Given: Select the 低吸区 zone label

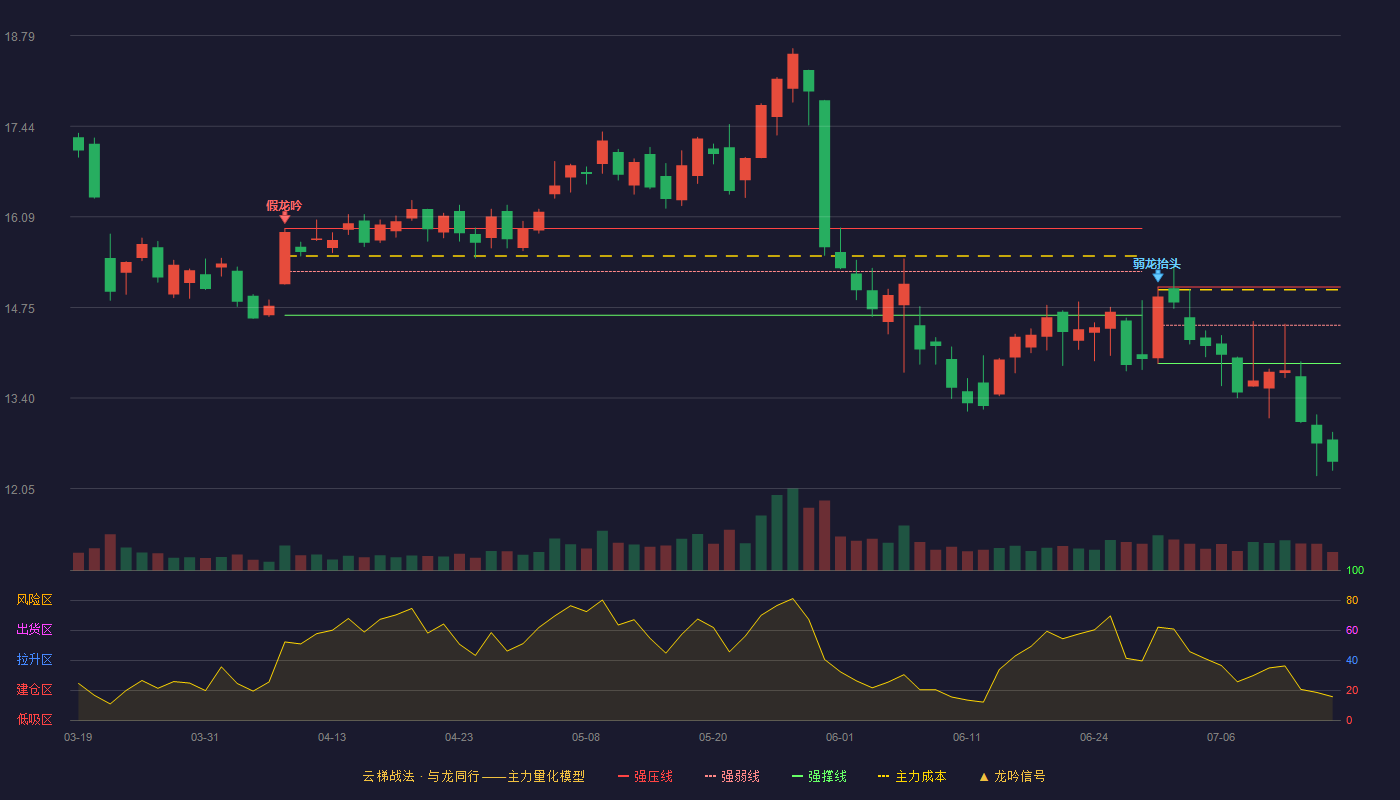Looking at the screenshot, I should coord(34,719).
